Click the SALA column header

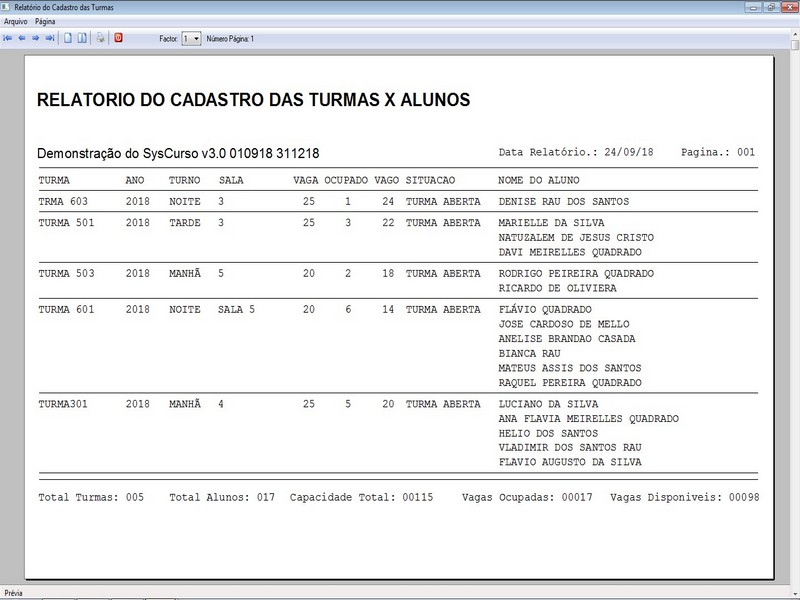pyautogui.click(x=231, y=180)
